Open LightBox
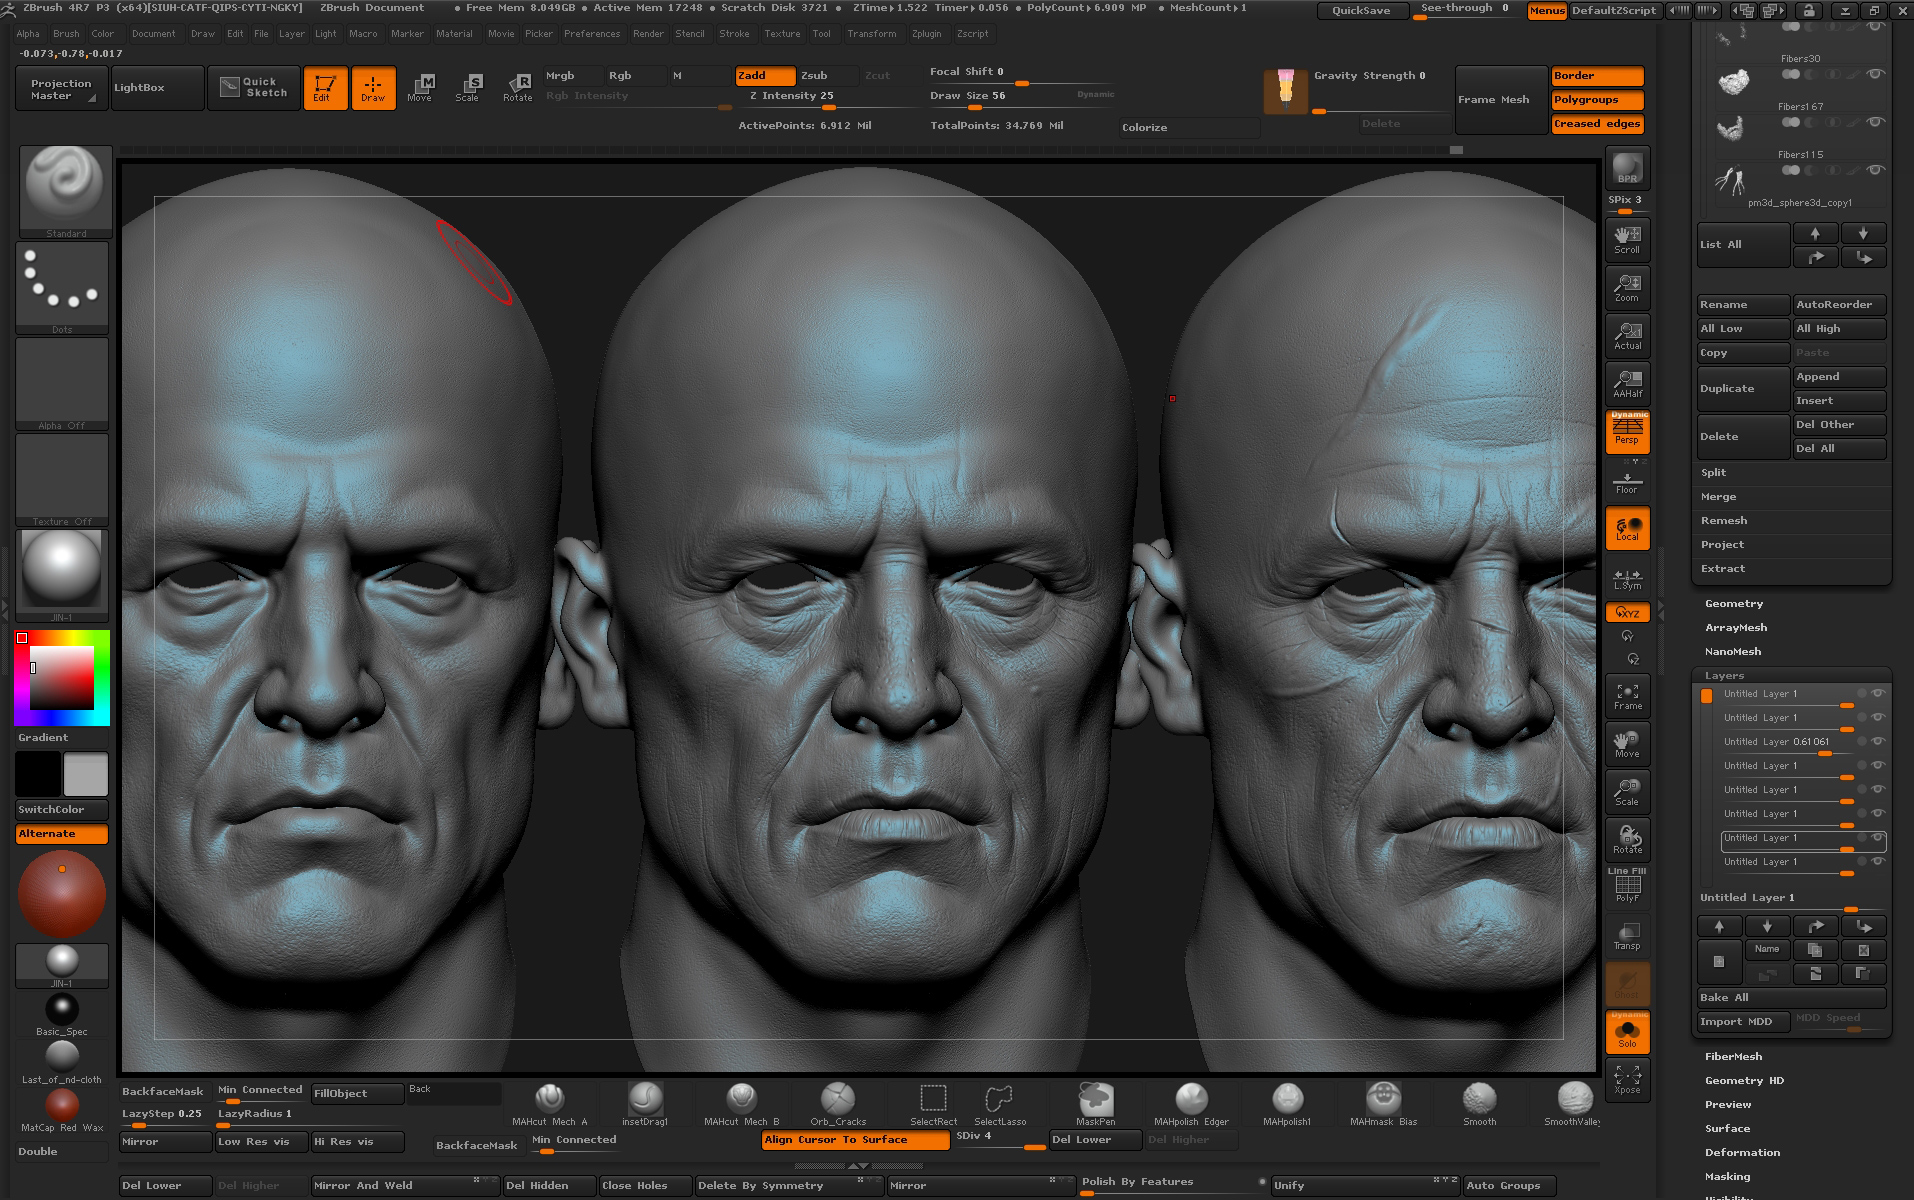 tap(157, 88)
